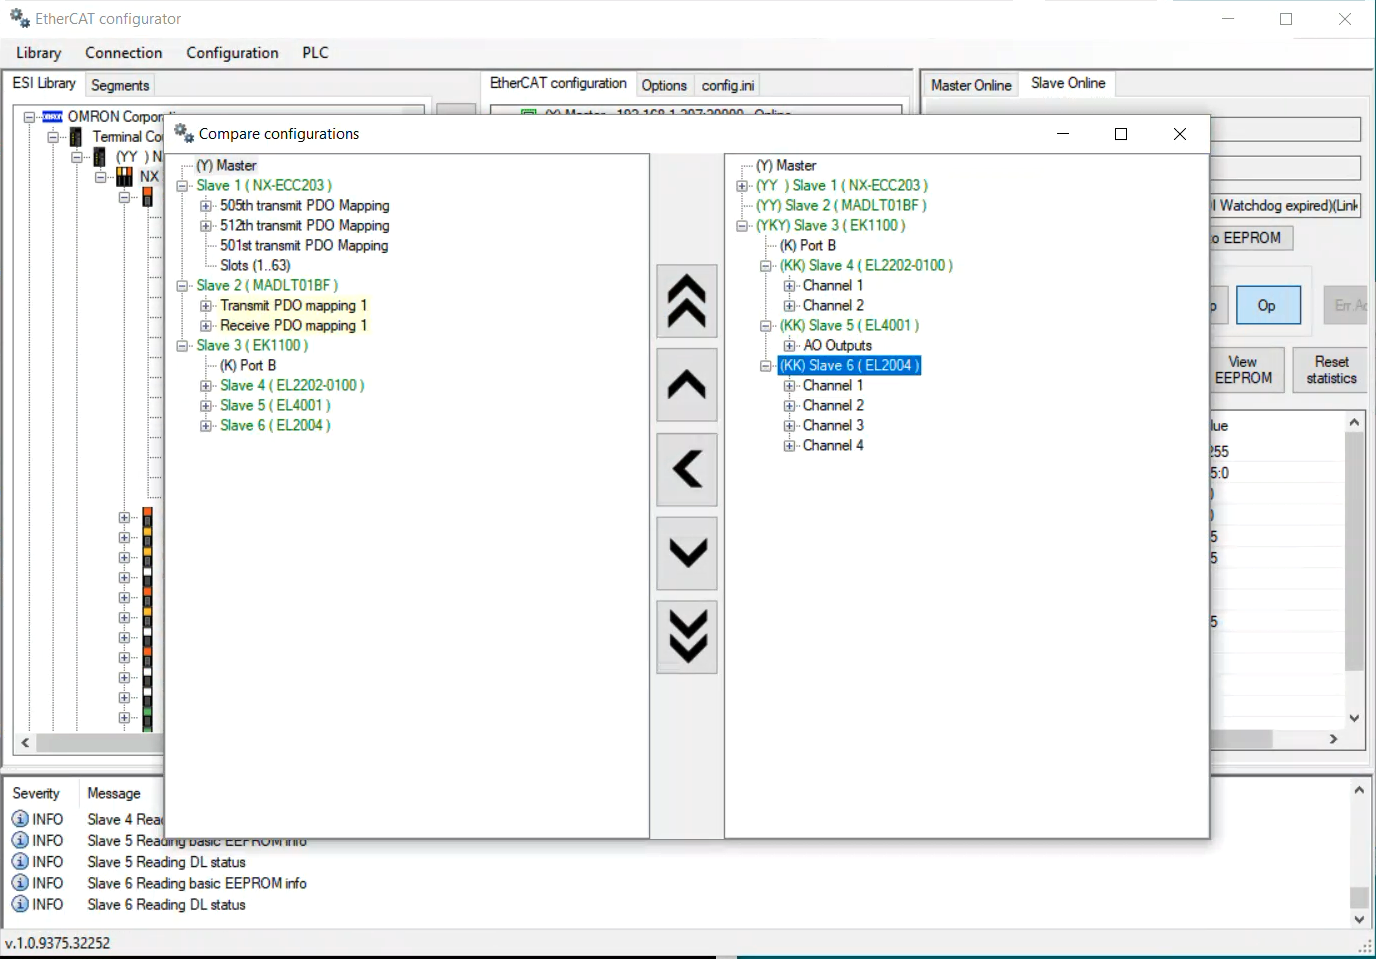Select Slave 2 (MADLT01BF) in left tree

267,286
